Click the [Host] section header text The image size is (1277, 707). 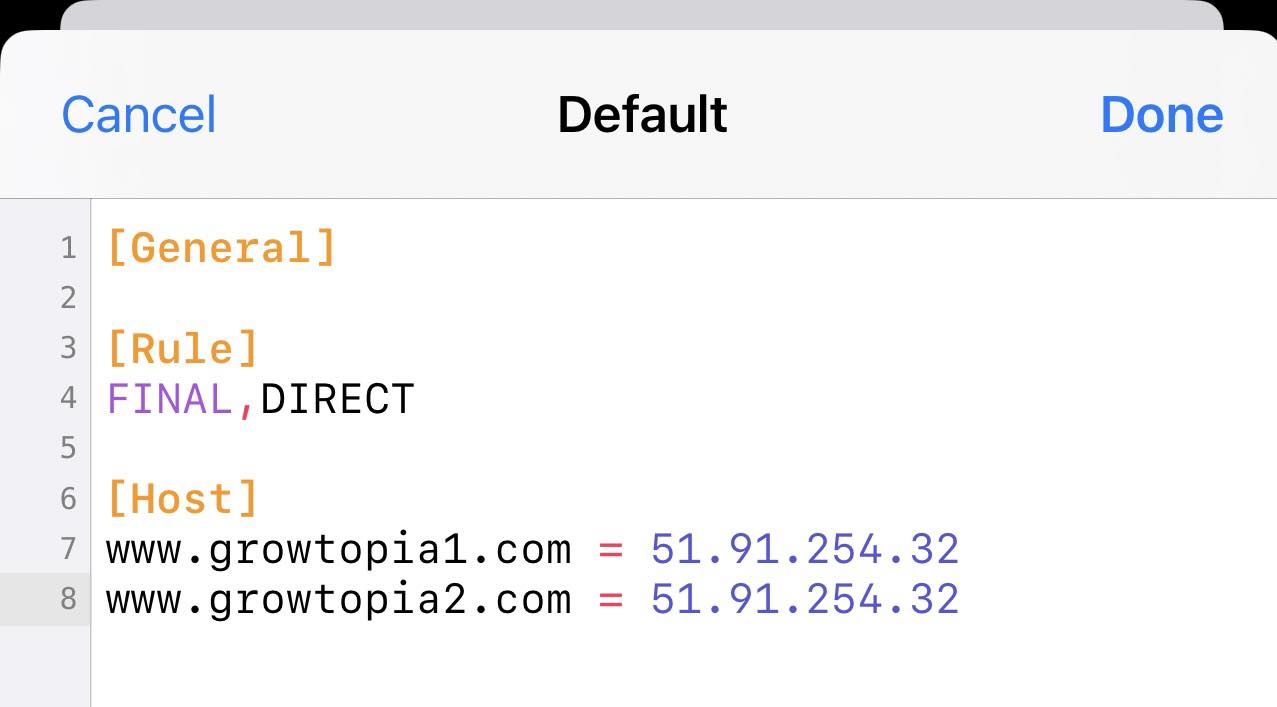pyautogui.click(x=183, y=499)
